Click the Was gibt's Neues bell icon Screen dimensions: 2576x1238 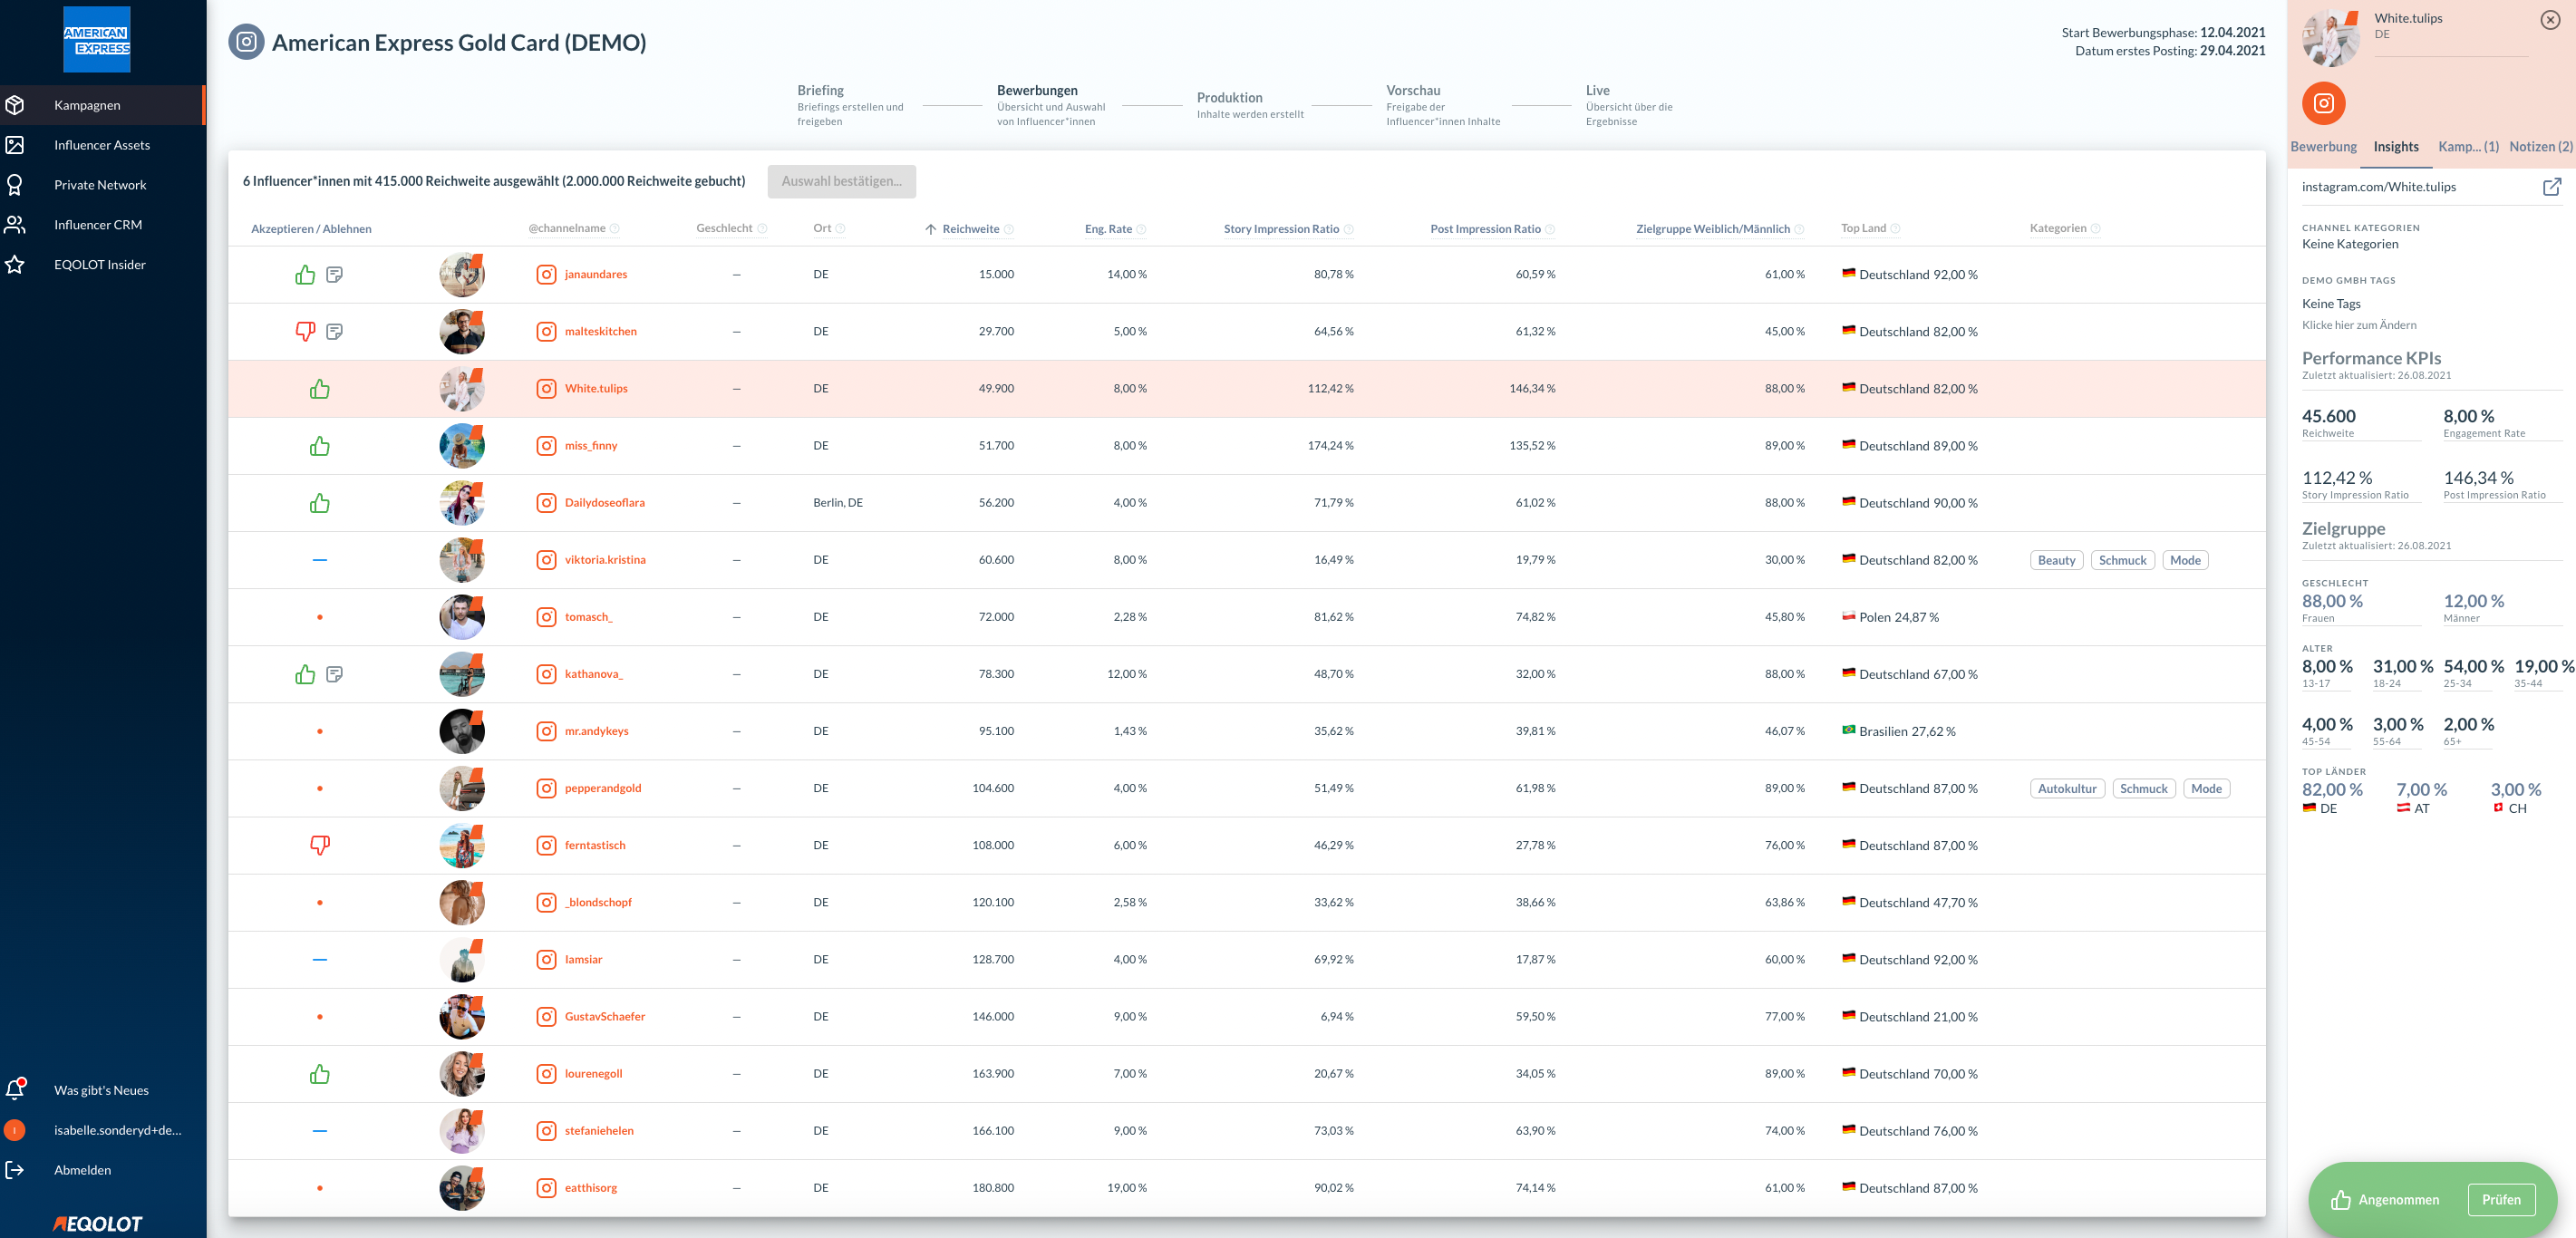15,1090
